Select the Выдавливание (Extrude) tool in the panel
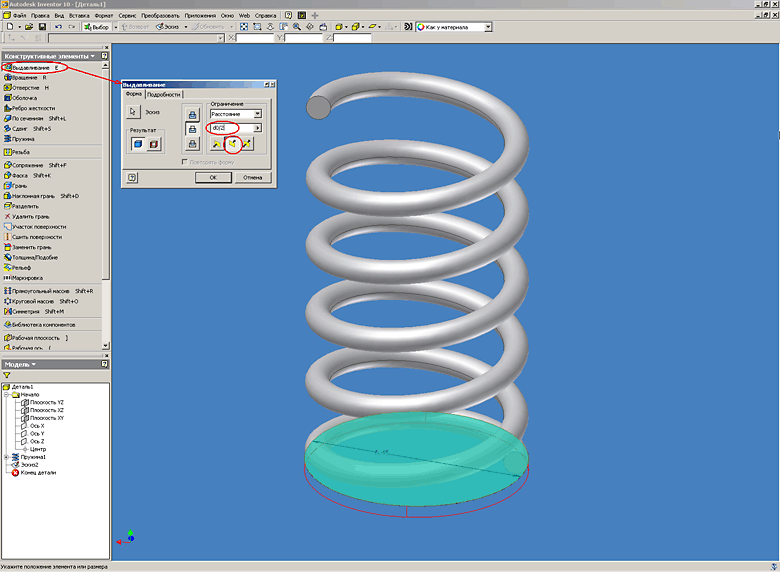The height and width of the screenshot is (572, 780). [31, 67]
